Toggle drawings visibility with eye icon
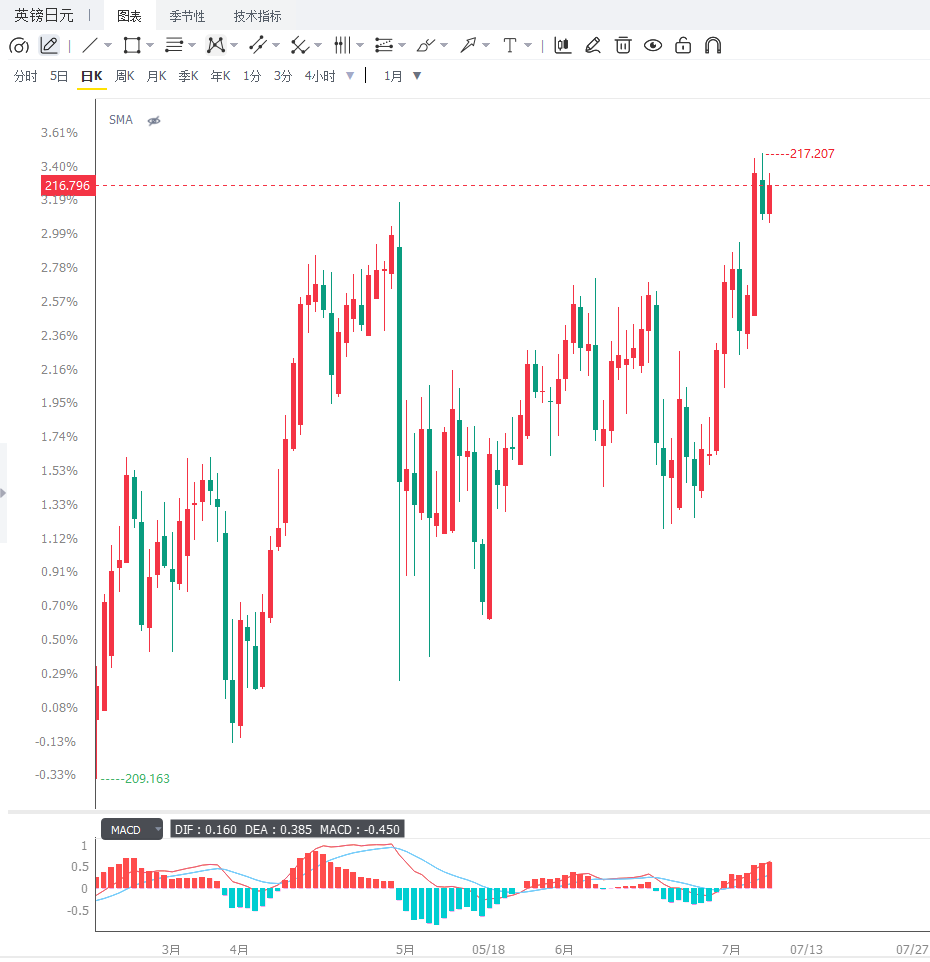930x962 pixels. pyautogui.click(x=653, y=45)
